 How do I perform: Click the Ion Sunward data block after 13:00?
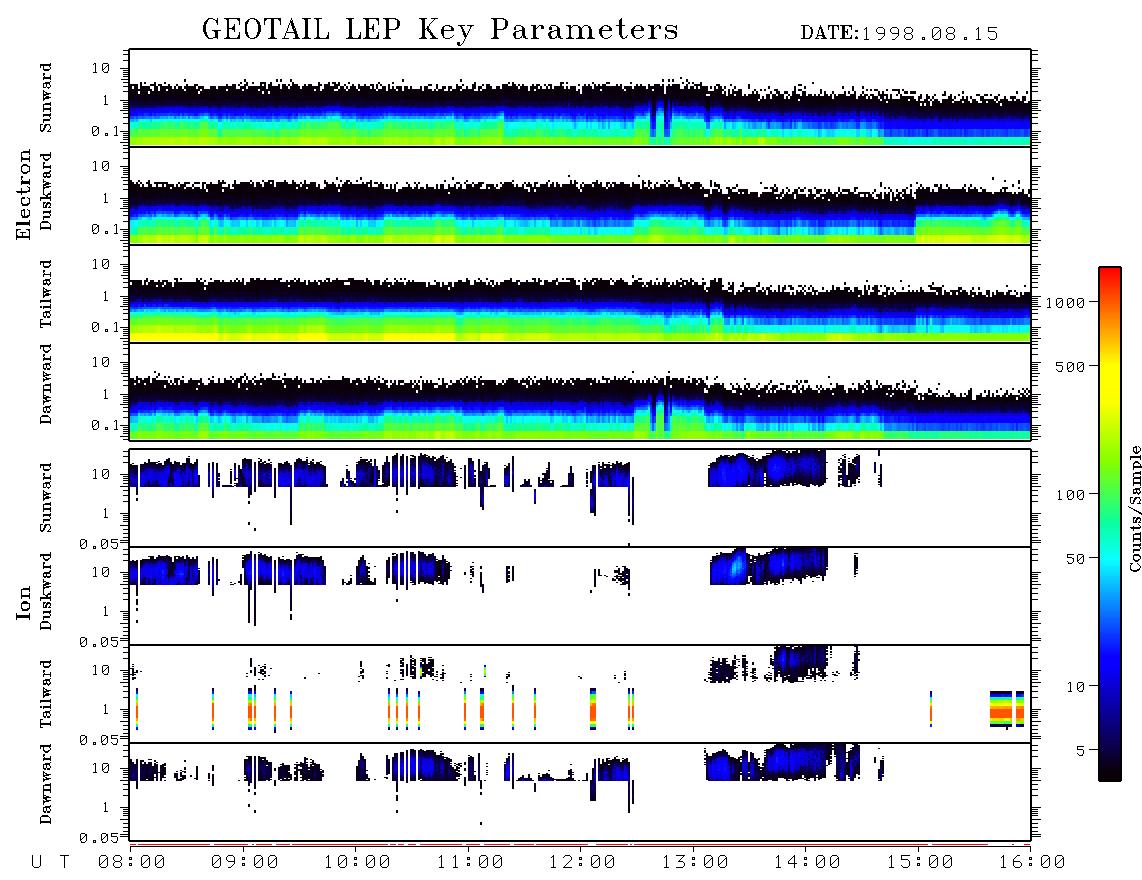pos(767,469)
